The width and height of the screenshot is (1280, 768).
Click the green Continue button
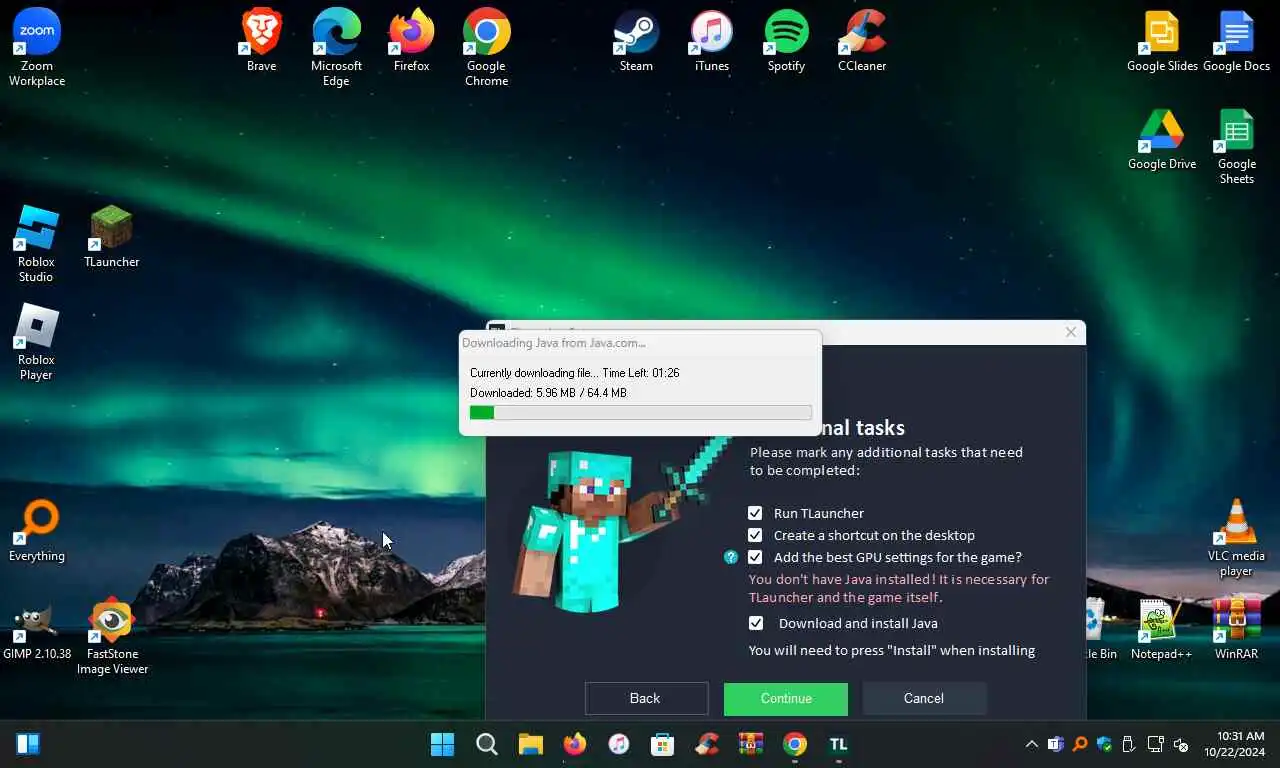click(786, 698)
